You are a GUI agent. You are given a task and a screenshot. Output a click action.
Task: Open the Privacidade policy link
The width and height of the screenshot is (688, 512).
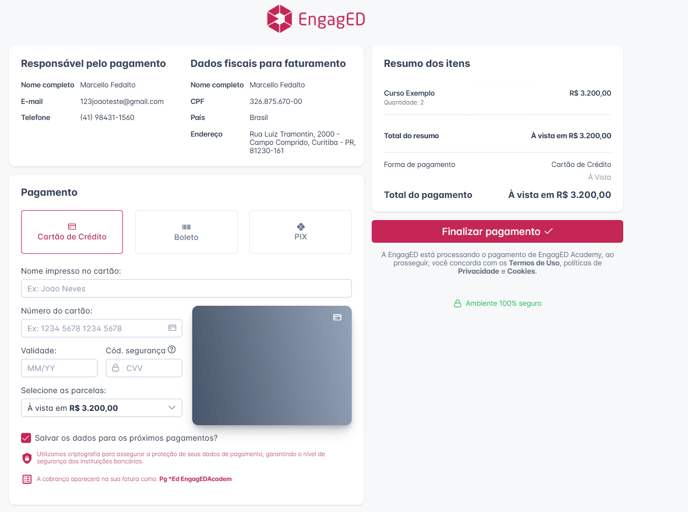point(481,271)
